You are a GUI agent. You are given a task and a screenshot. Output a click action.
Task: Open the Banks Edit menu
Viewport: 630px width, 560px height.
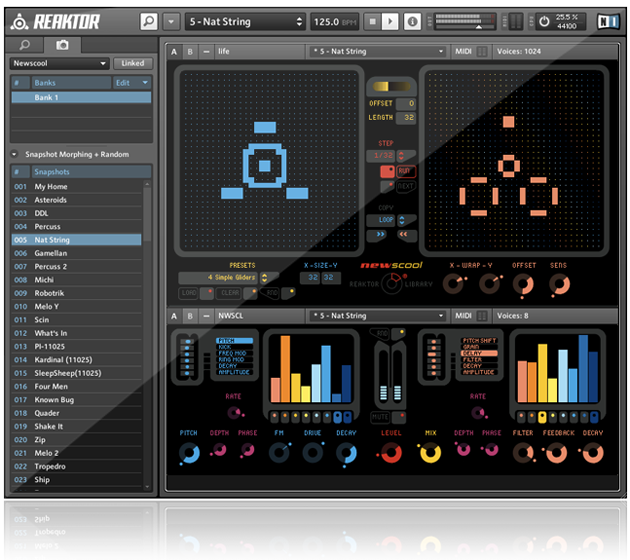[131, 83]
